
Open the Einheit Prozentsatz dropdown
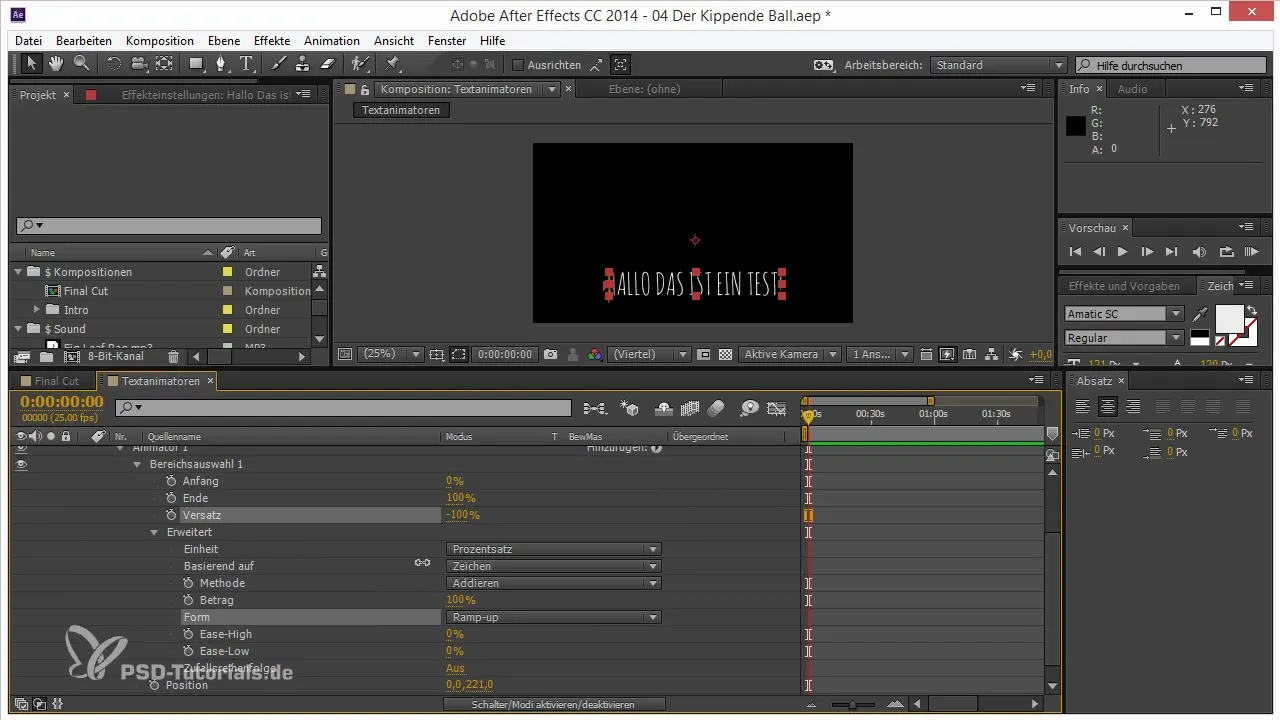click(553, 549)
